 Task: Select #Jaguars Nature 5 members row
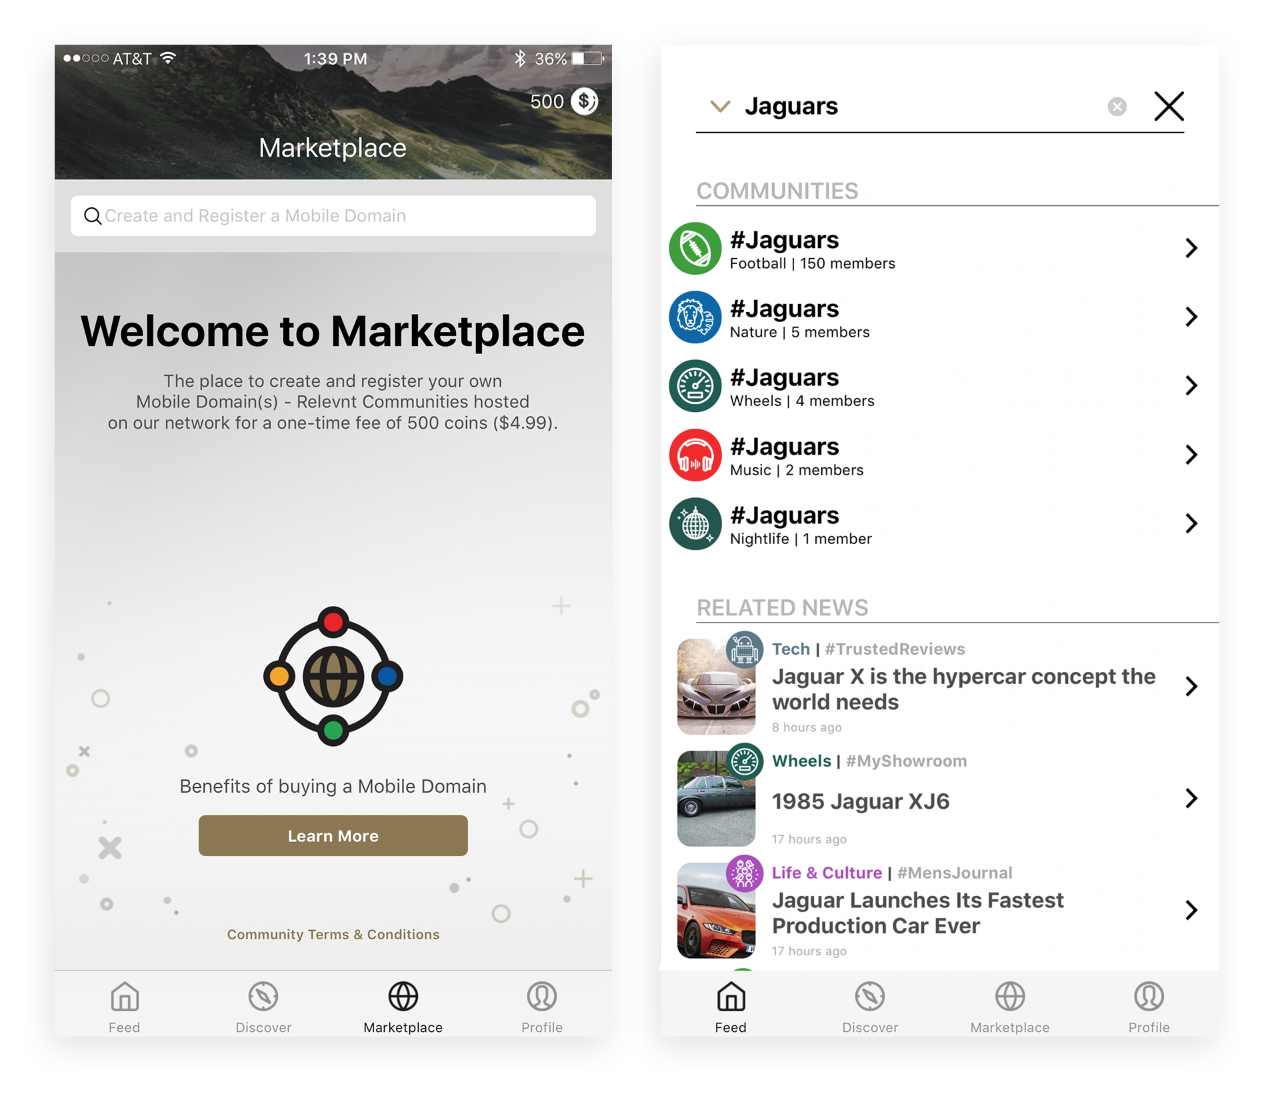(939, 317)
